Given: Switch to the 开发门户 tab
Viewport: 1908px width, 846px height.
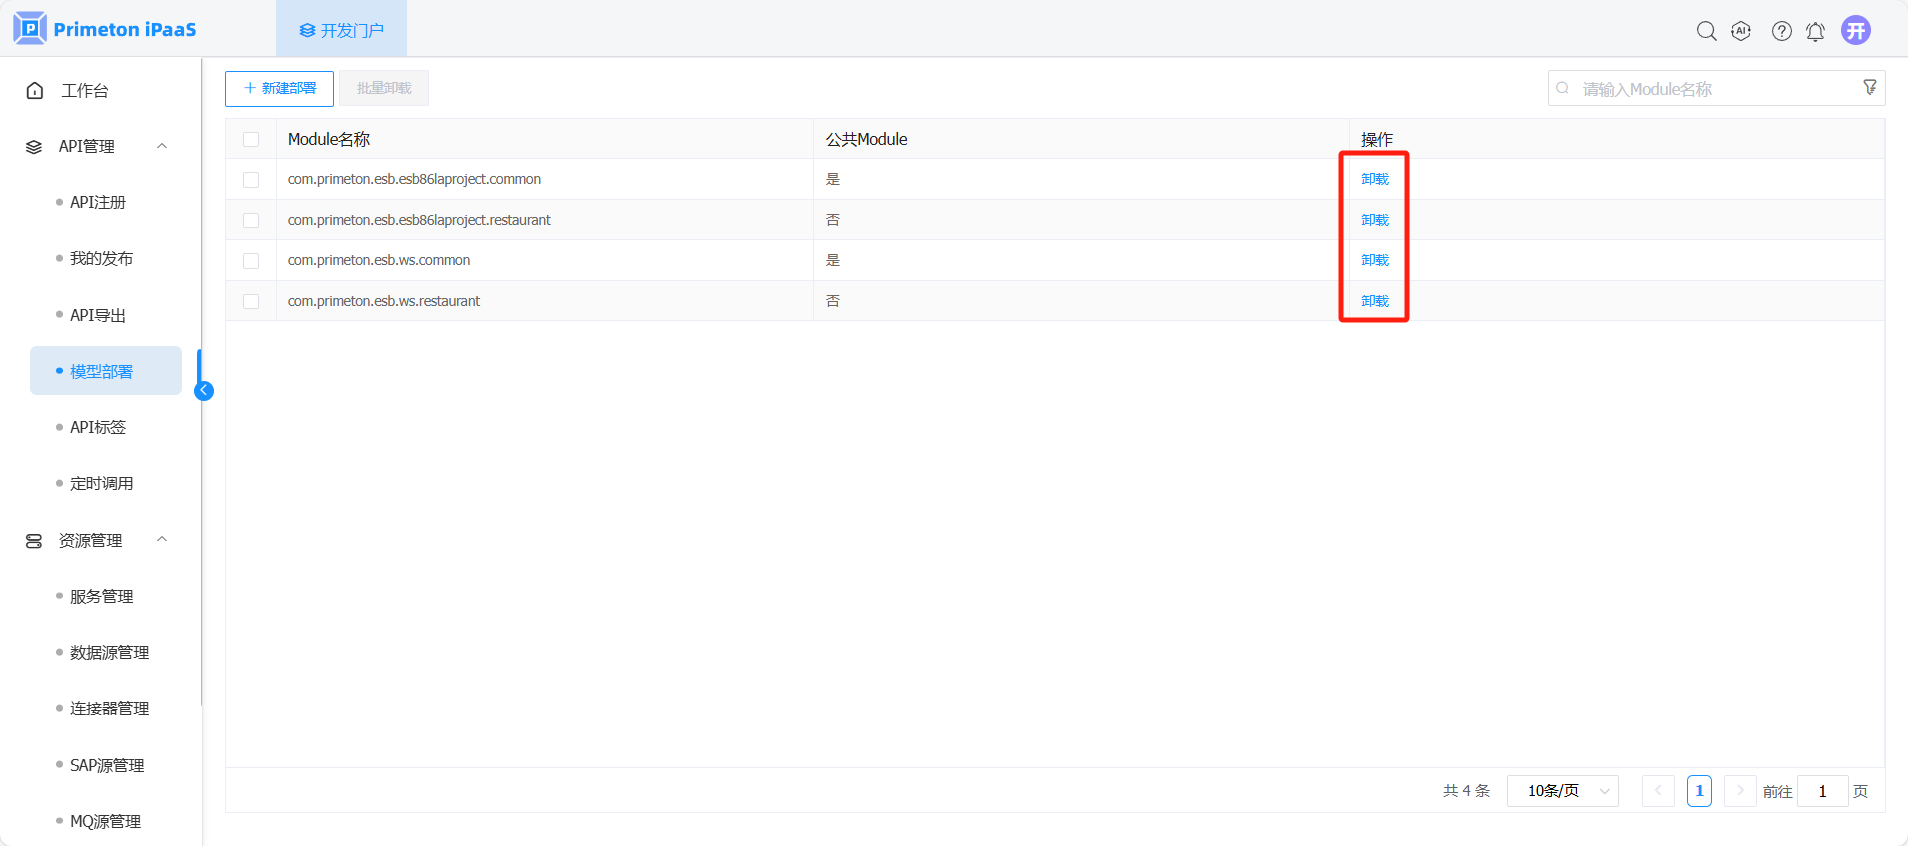Looking at the screenshot, I should pos(342,30).
